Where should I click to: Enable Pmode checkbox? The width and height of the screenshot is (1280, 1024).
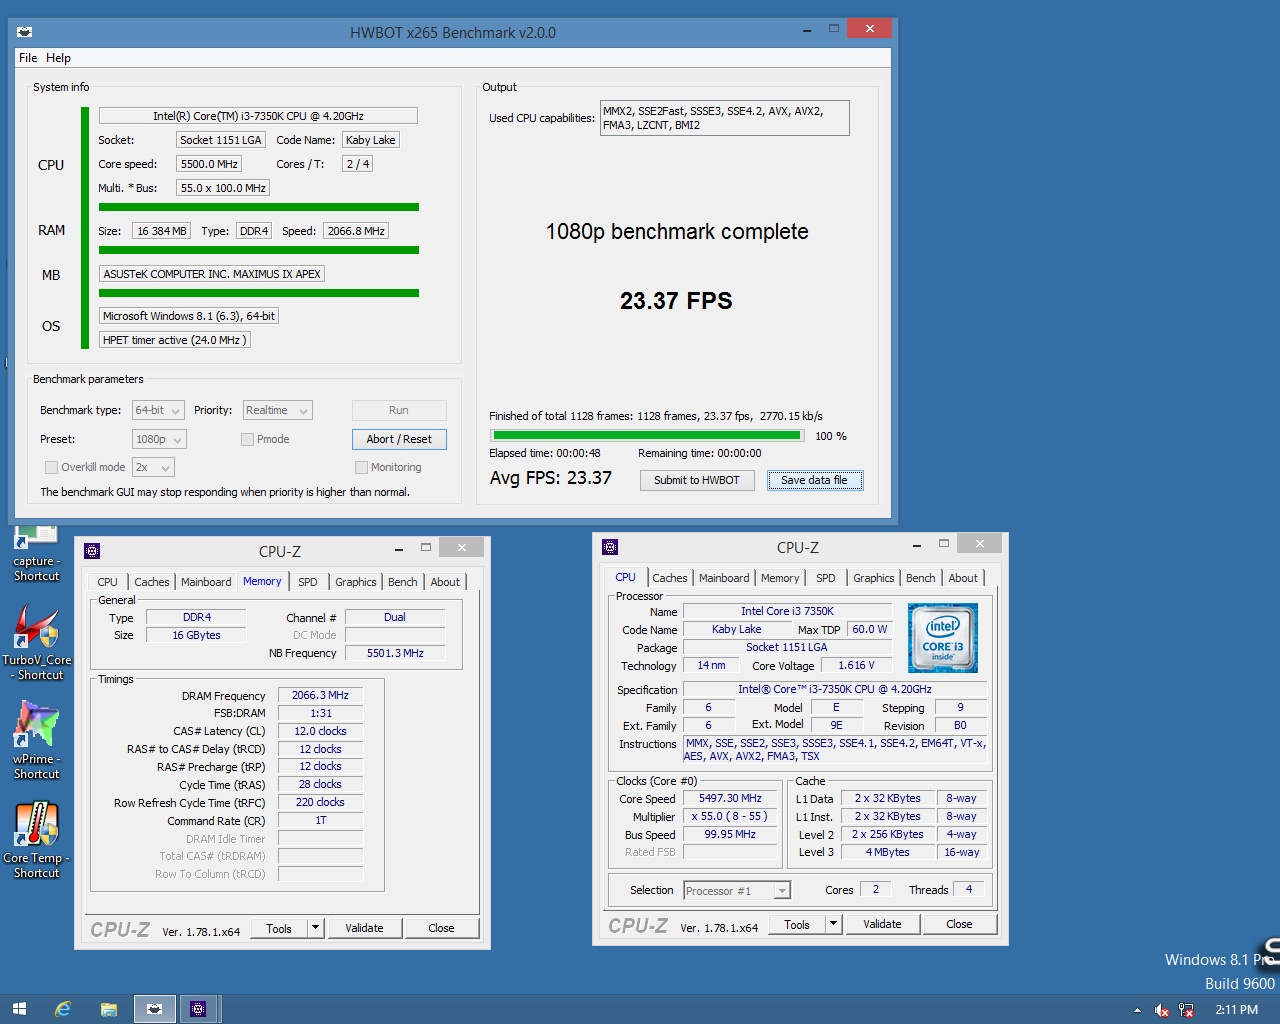(247, 439)
